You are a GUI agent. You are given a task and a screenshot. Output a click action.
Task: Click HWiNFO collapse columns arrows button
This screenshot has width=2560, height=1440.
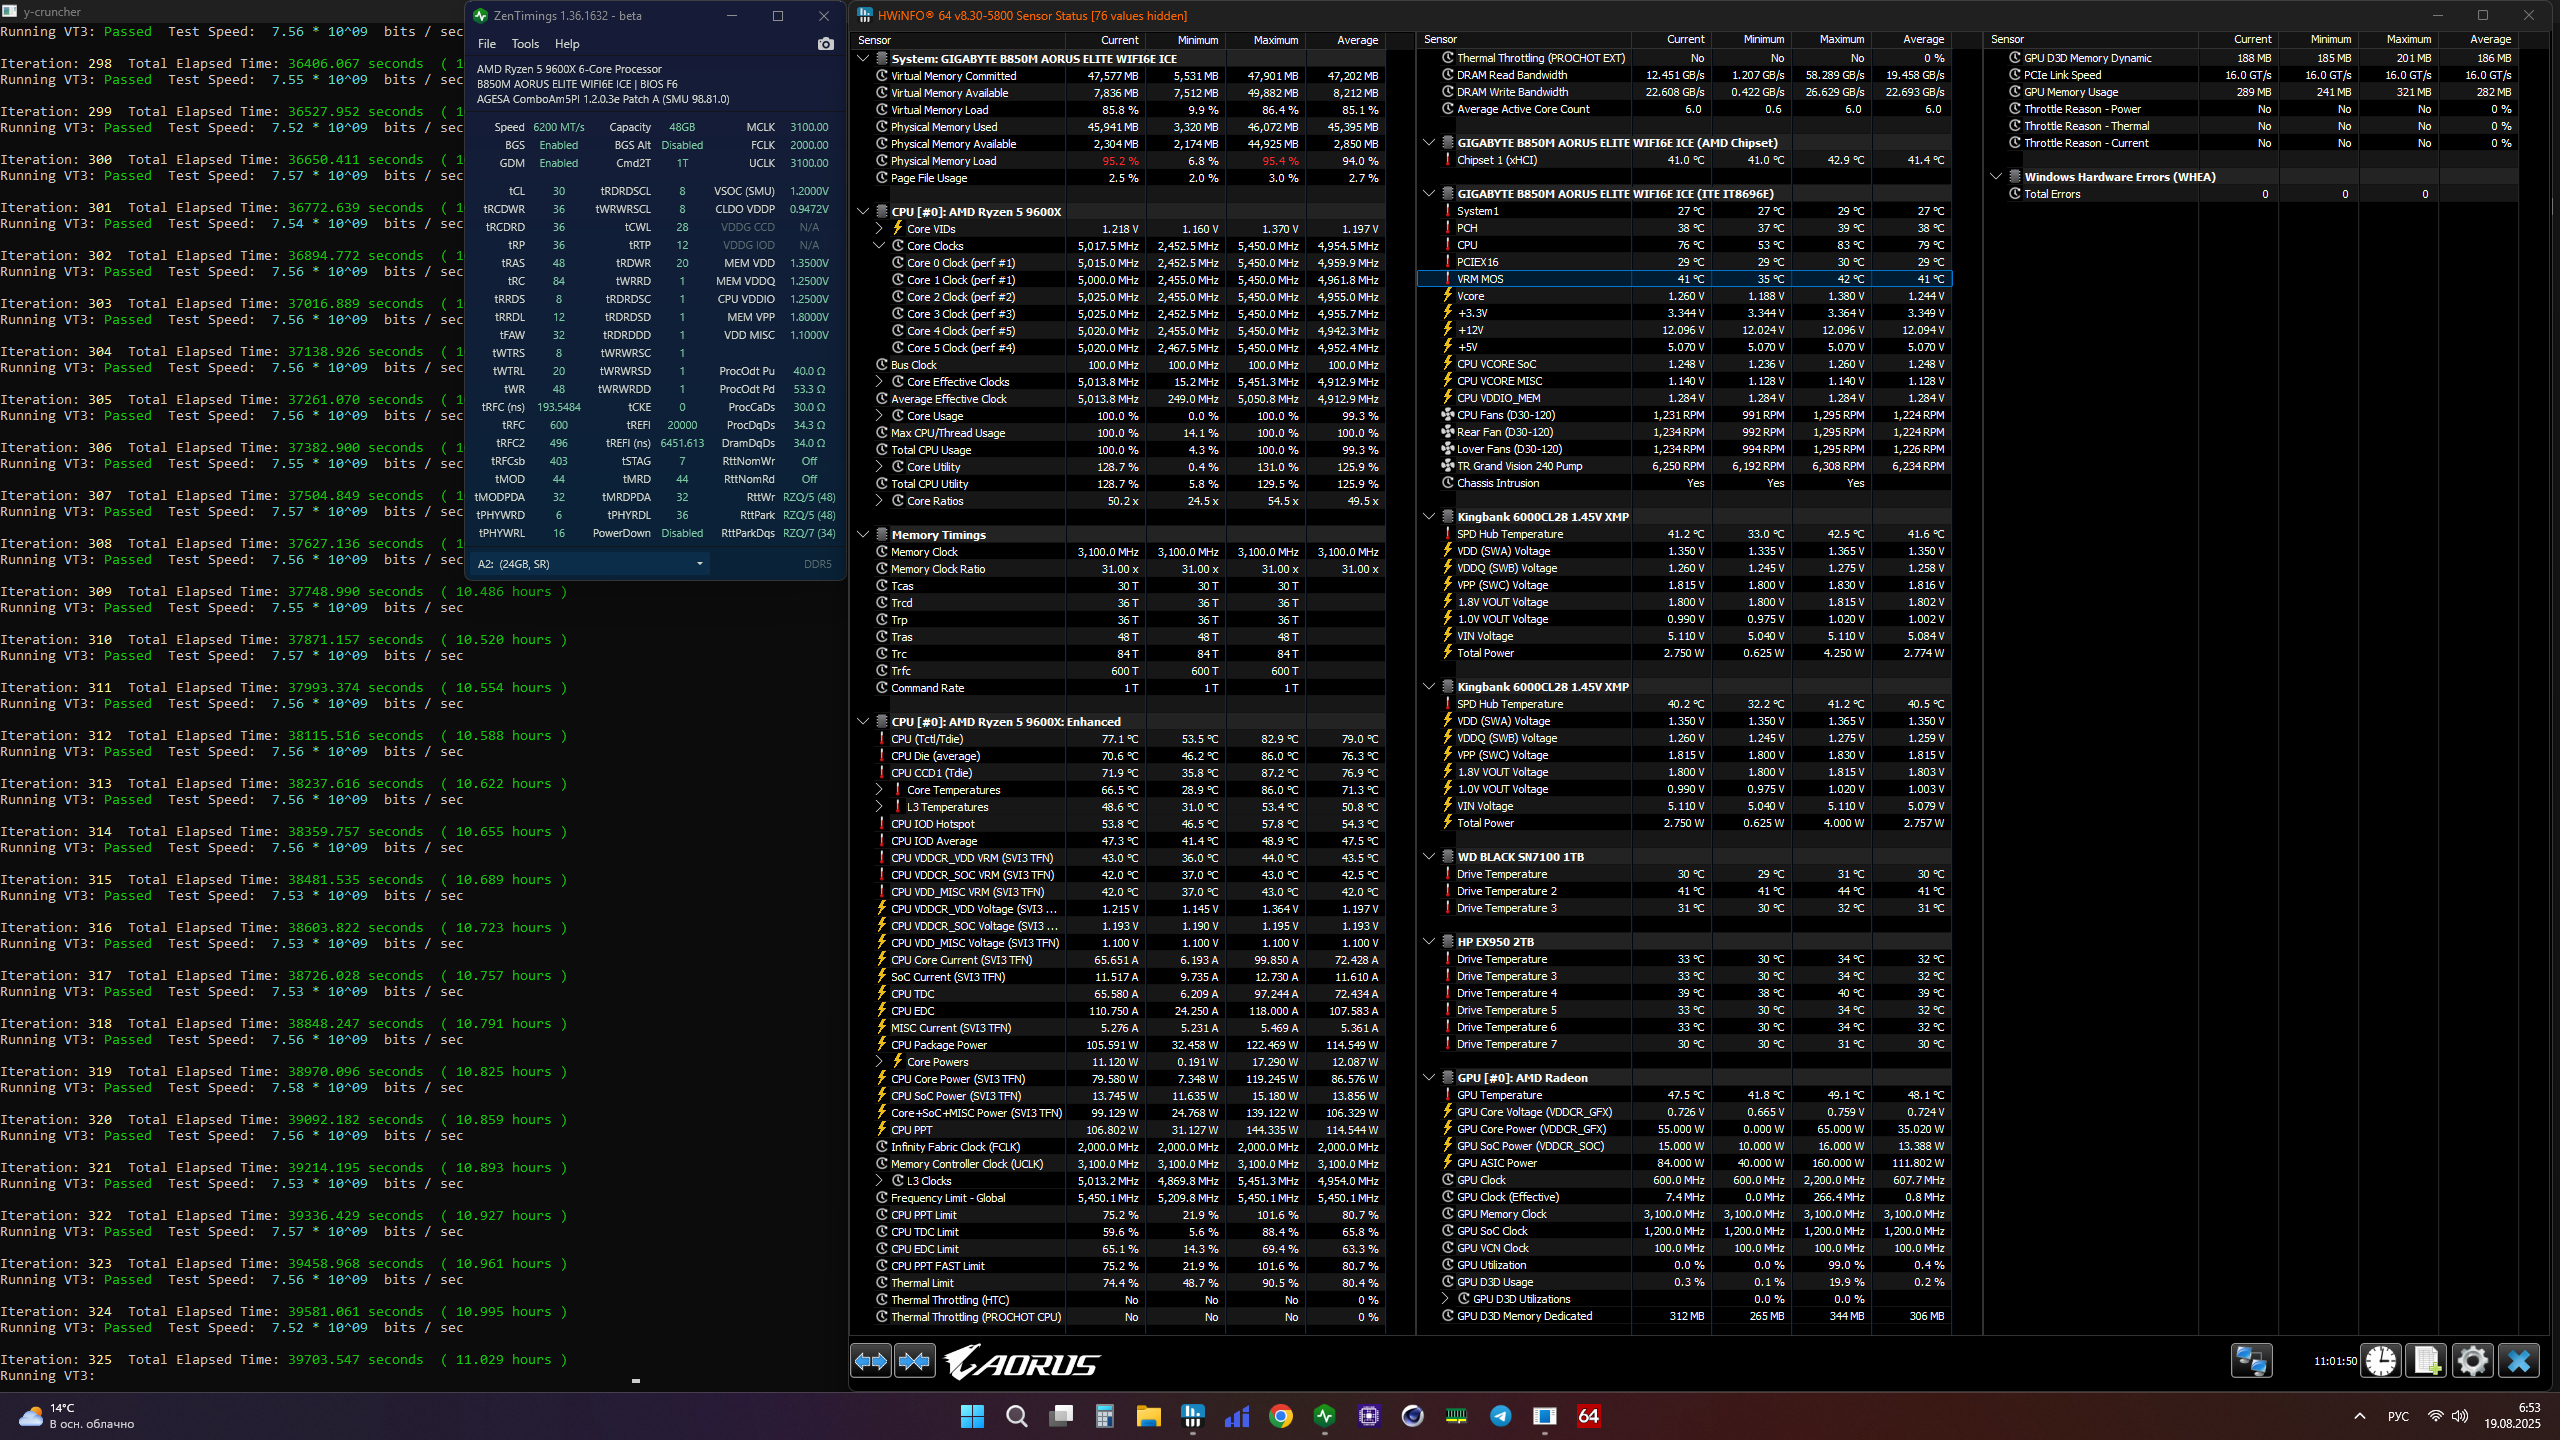pyautogui.click(x=914, y=1361)
